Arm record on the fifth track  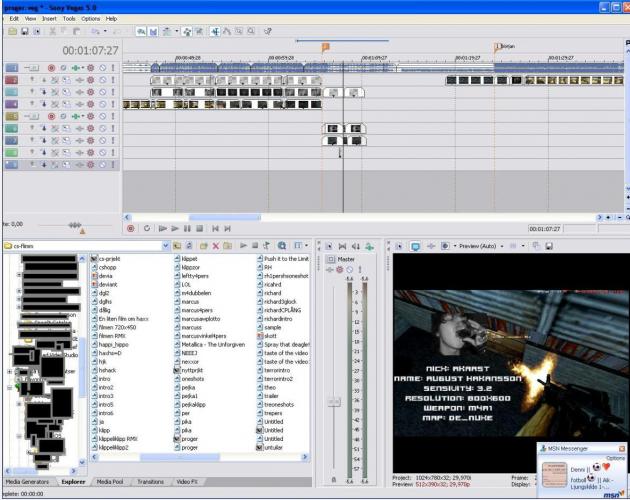point(51,116)
